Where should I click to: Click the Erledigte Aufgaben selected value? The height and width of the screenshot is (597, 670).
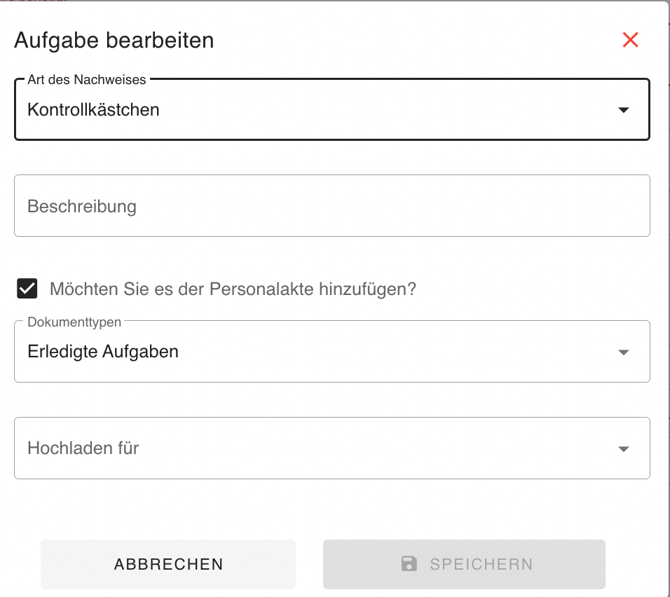pyautogui.click(x=103, y=351)
